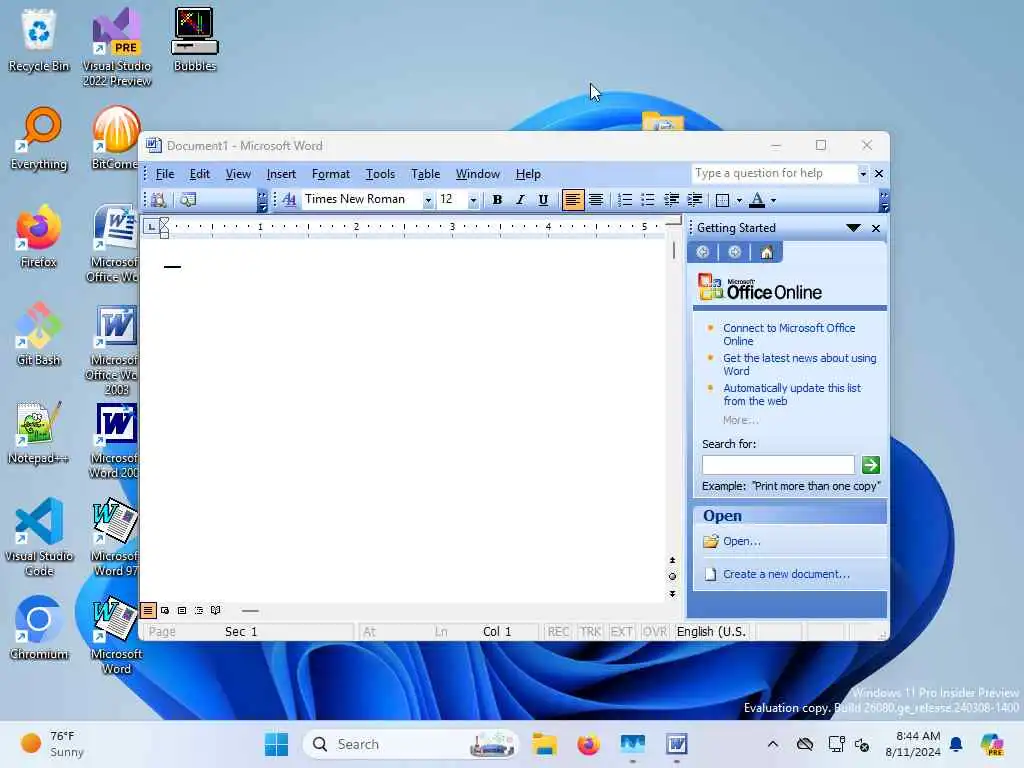Click the TRK status bar indicator
Image resolution: width=1024 pixels, height=768 pixels.
click(x=590, y=632)
